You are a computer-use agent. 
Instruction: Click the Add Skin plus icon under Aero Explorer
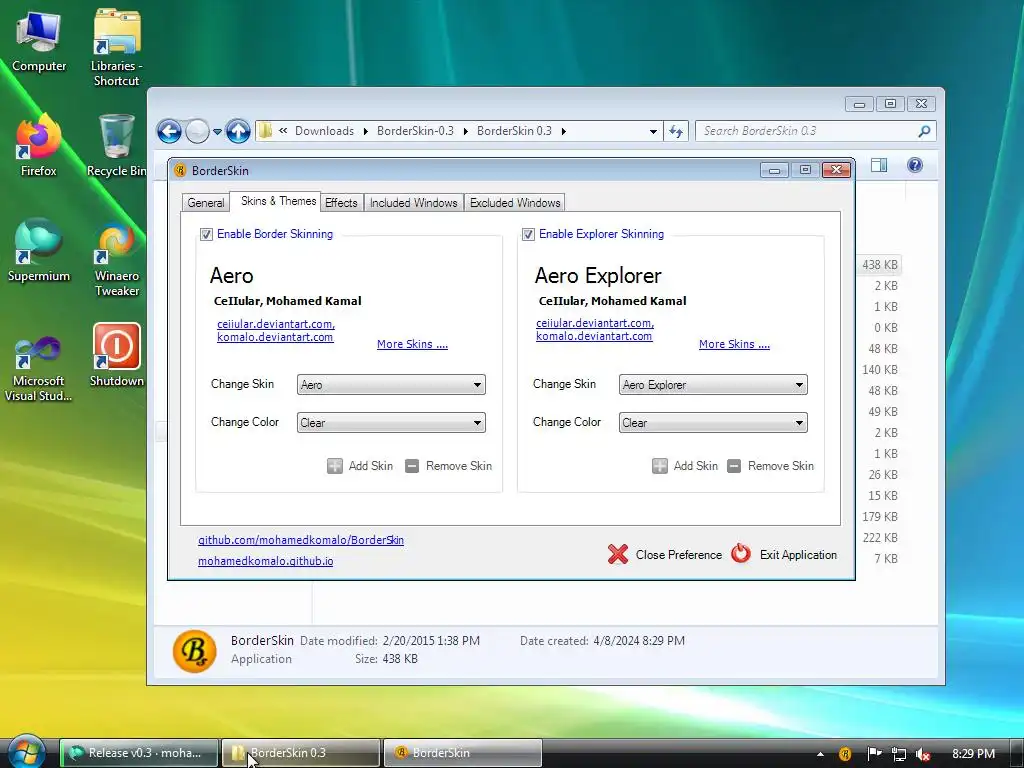[x=660, y=466]
